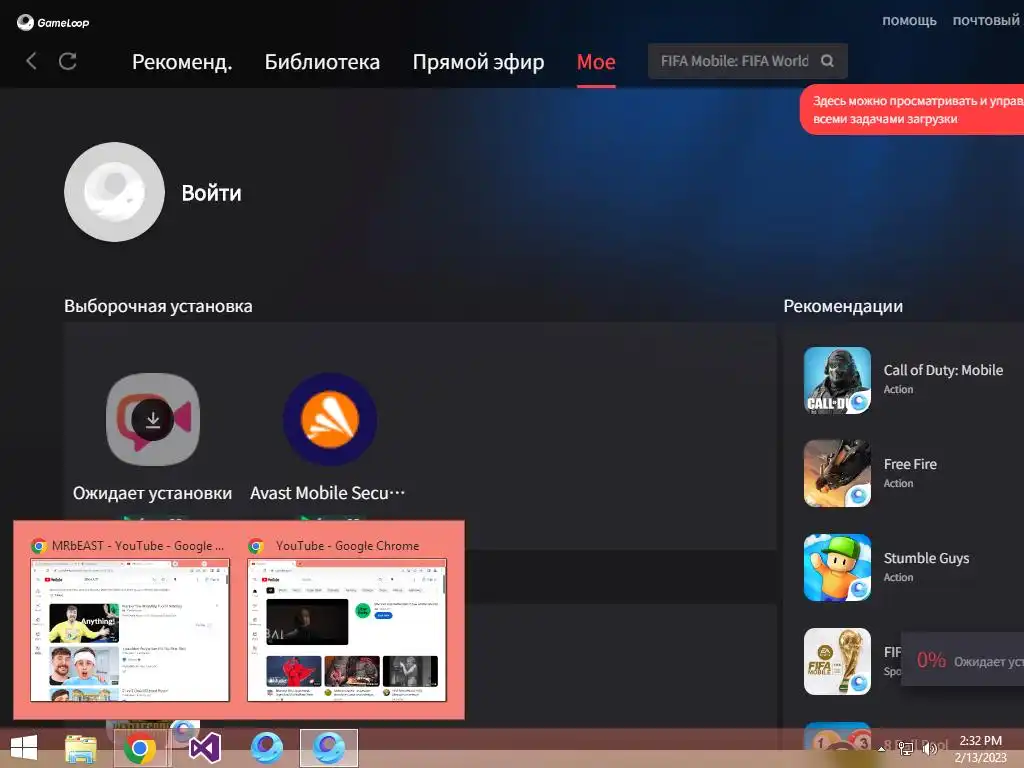Screen dimensions: 1024x768
Task: Open File Explorer from the taskbar
Action: 81,748
